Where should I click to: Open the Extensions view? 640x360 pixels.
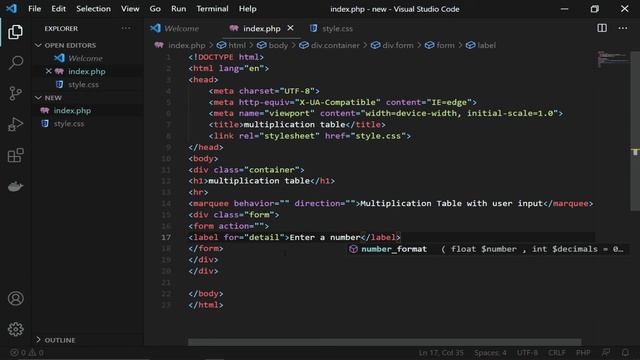pos(15,155)
